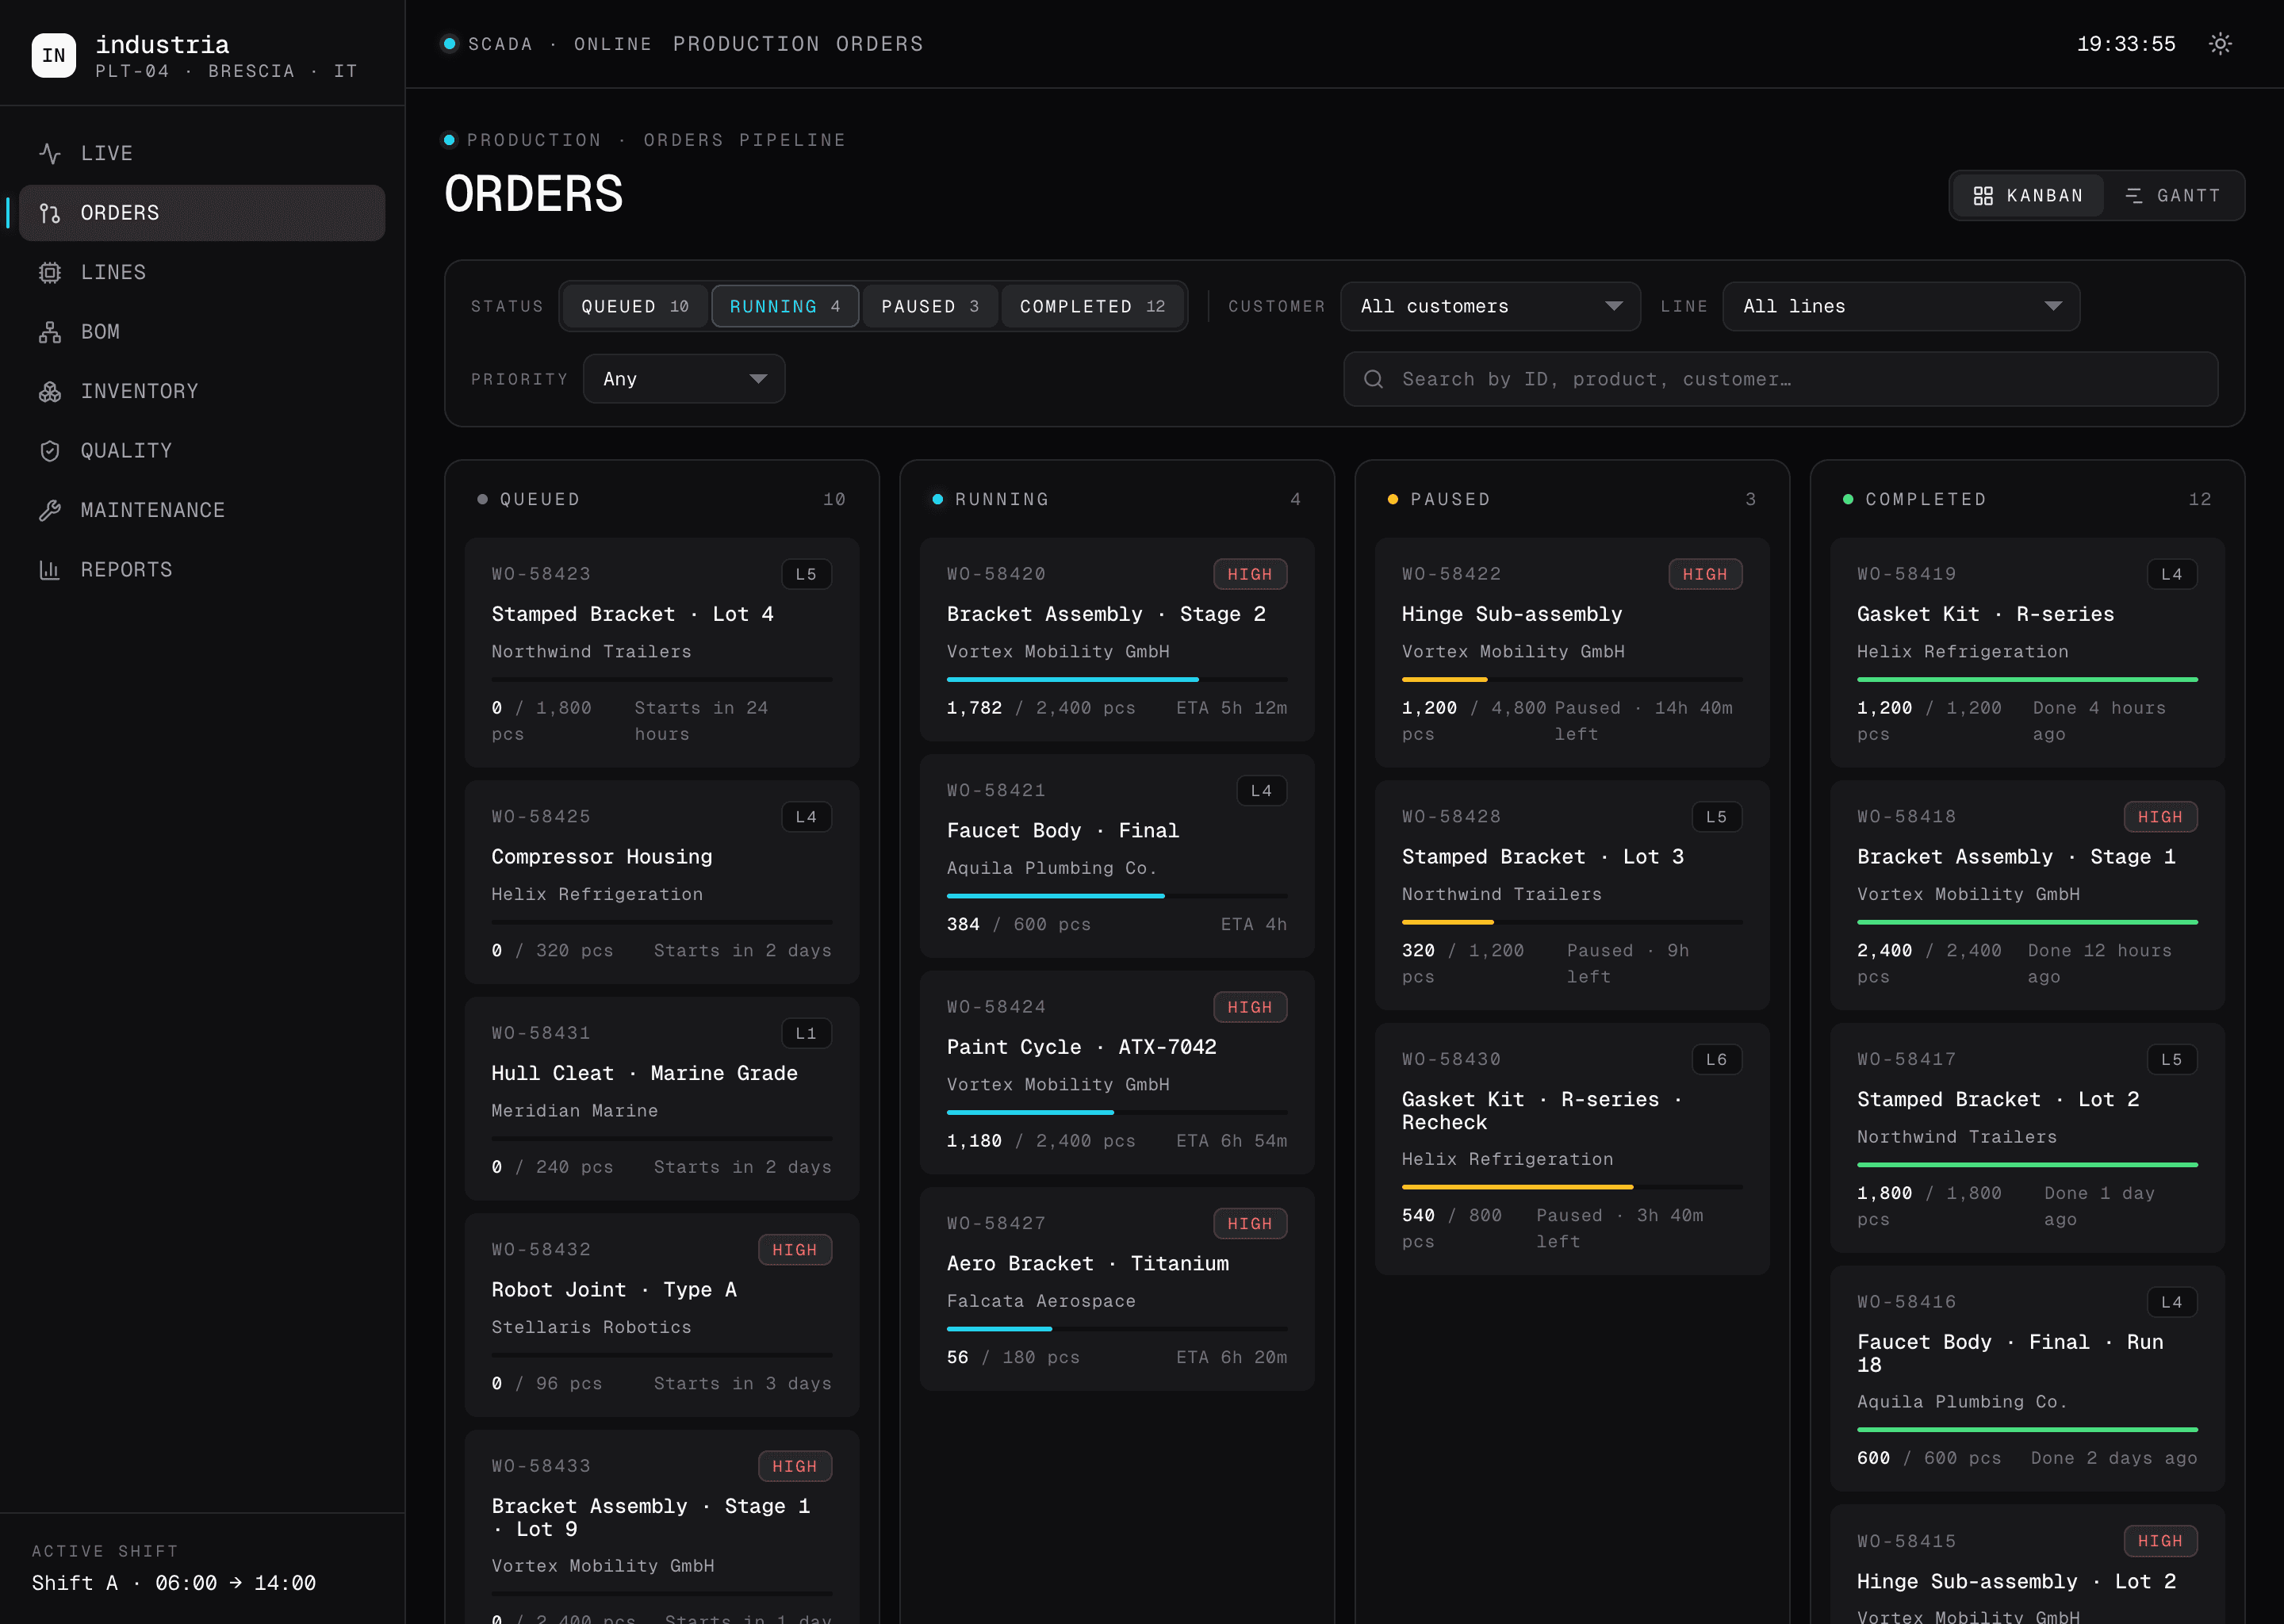Image resolution: width=2284 pixels, height=1624 pixels.
Task: Click Falcata Aerospace customer name
Action: pyautogui.click(x=1041, y=1301)
